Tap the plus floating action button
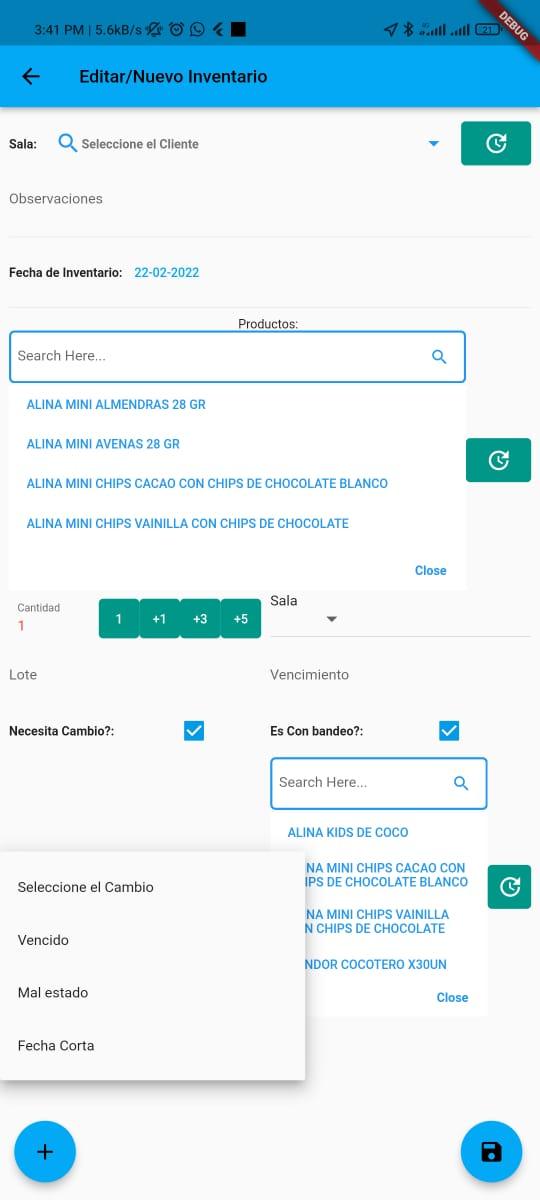This screenshot has height=1200, width=540. coord(45,1152)
